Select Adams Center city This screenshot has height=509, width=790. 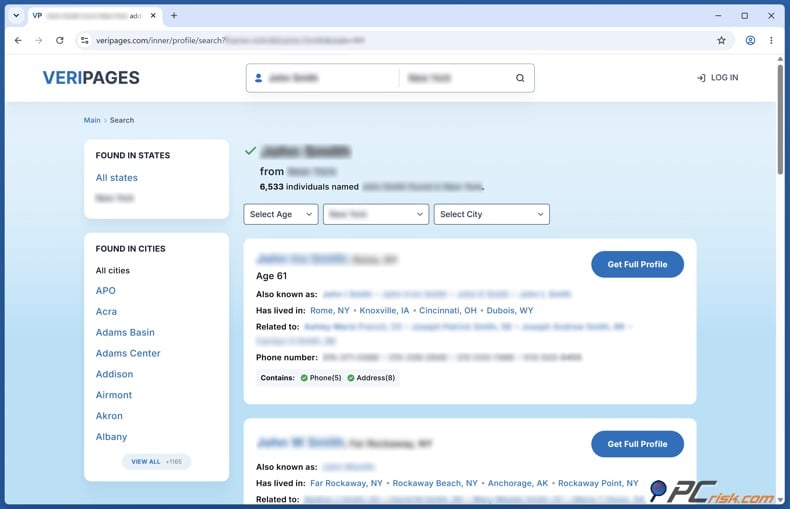point(128,353)
